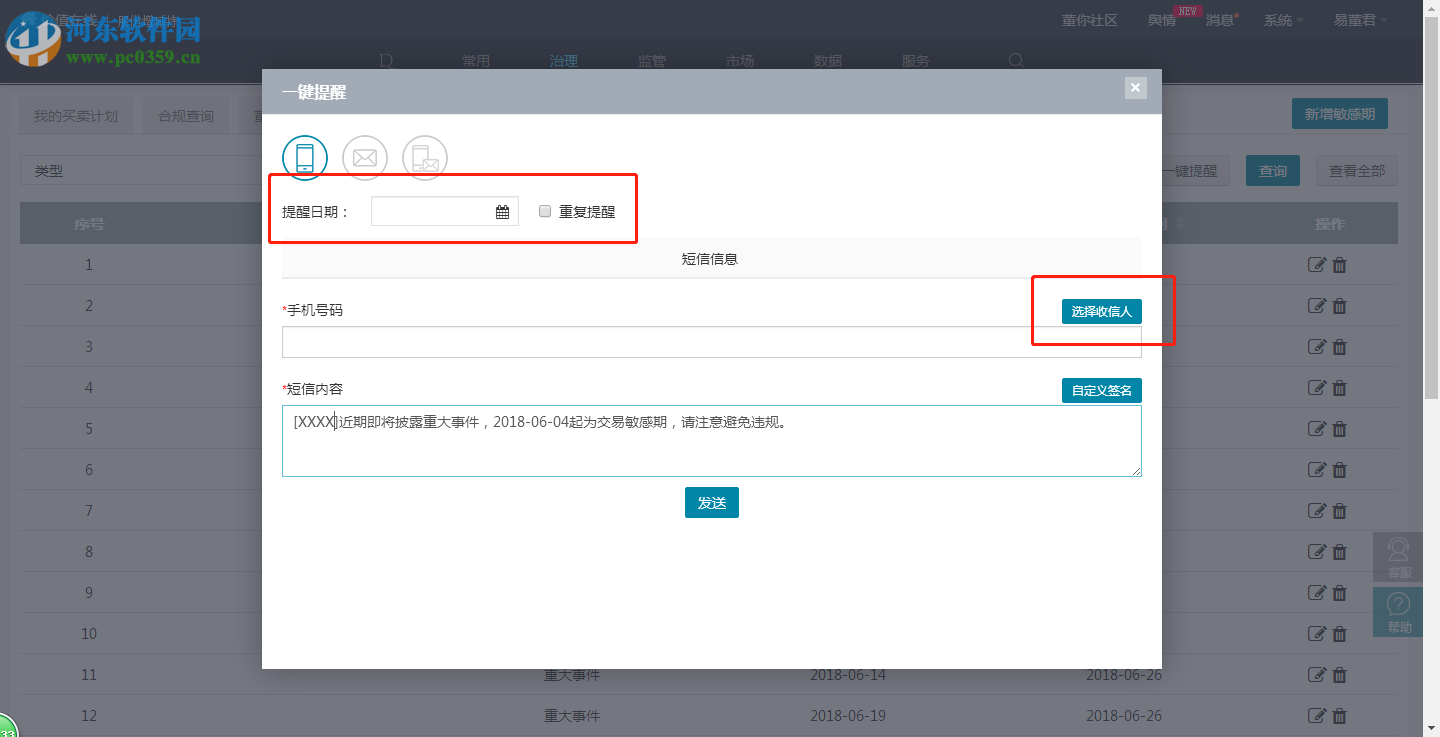
Task: Click the search magnifier in top navigation
Action: 1016,60
